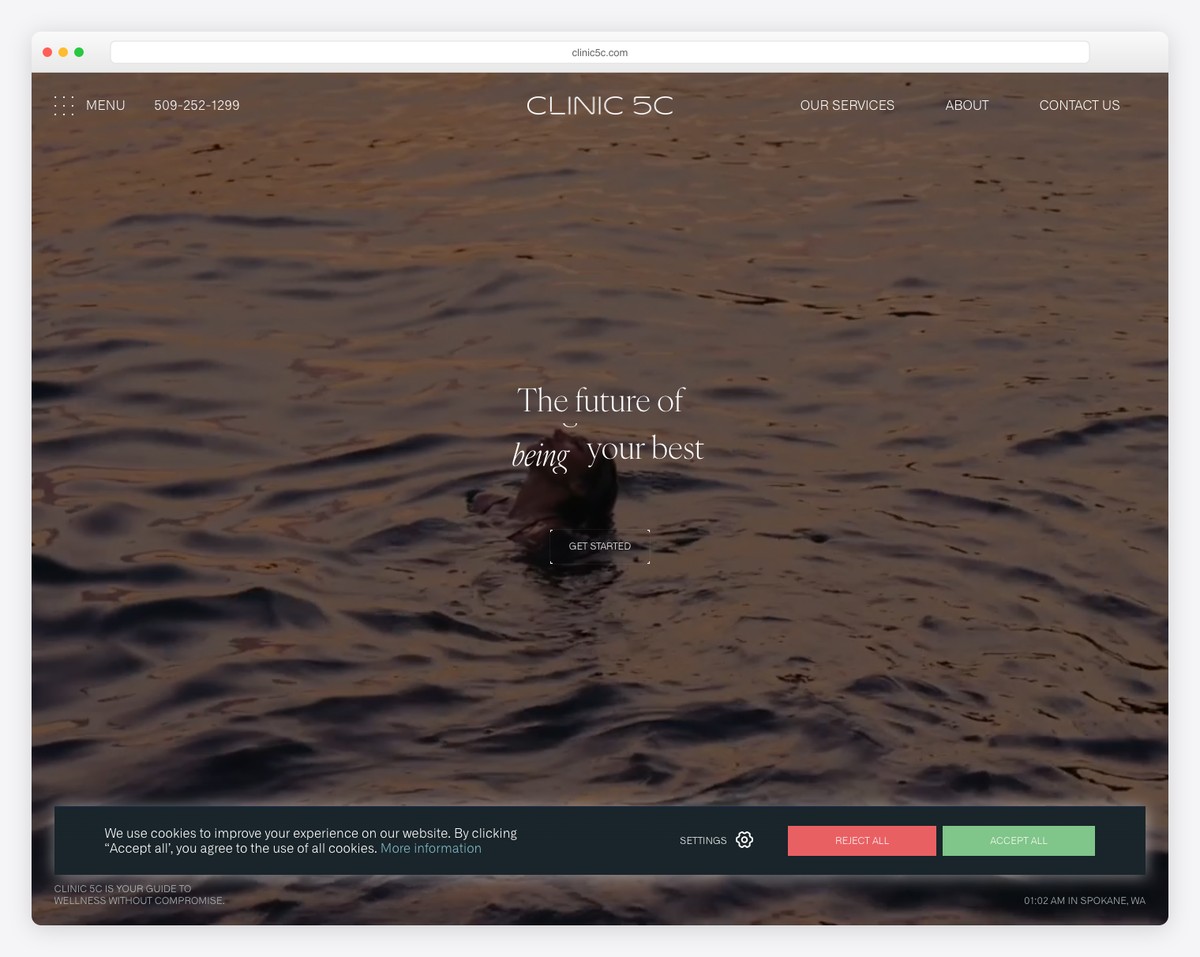Click the wellness tagline in the footer
The height and width of the screenshot is (957, 1200).
point(139,894)
